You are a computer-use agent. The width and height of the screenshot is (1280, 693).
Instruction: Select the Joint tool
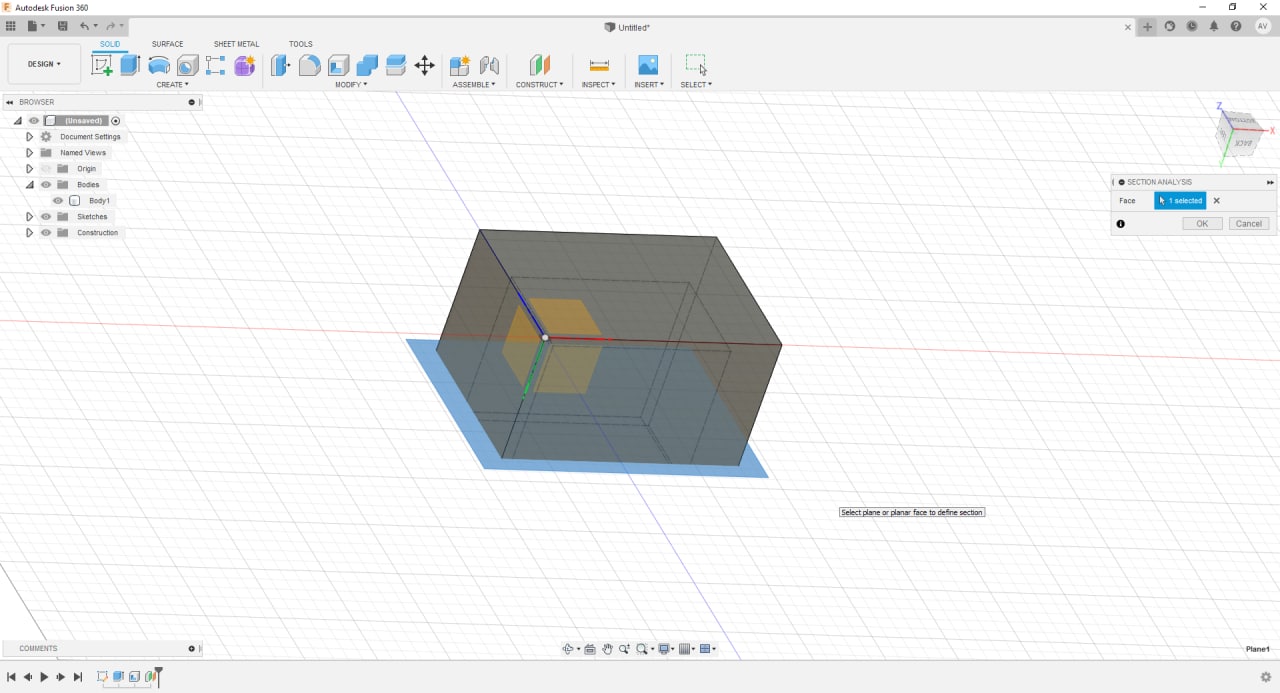point(489,65)
